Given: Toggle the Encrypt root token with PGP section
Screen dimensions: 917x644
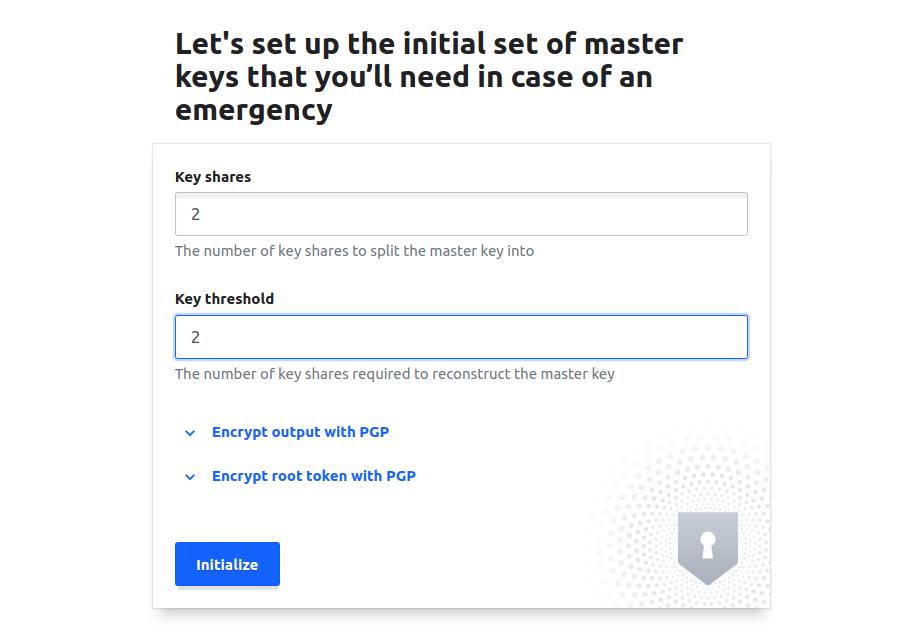Looking at the screenshot, I should pos(313,477).
